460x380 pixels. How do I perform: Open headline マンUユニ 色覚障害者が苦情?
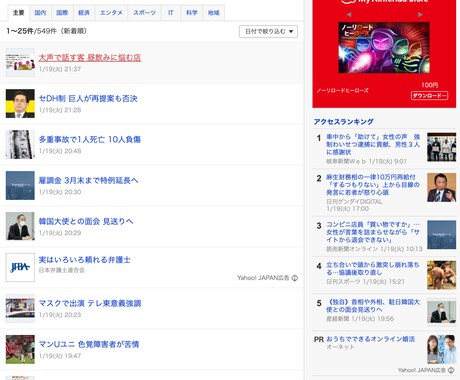coord(89,344)
